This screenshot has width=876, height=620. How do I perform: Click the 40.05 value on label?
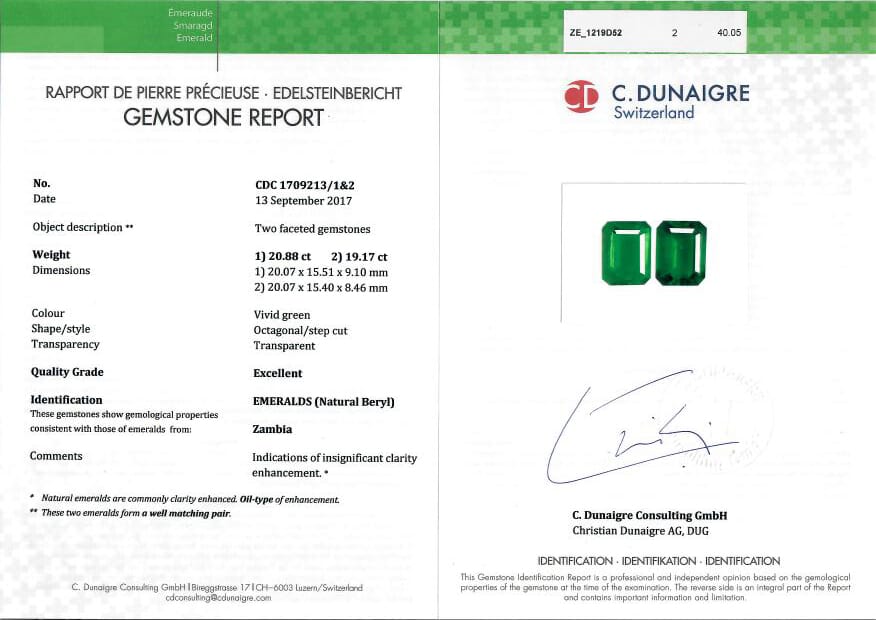point(729,33)
